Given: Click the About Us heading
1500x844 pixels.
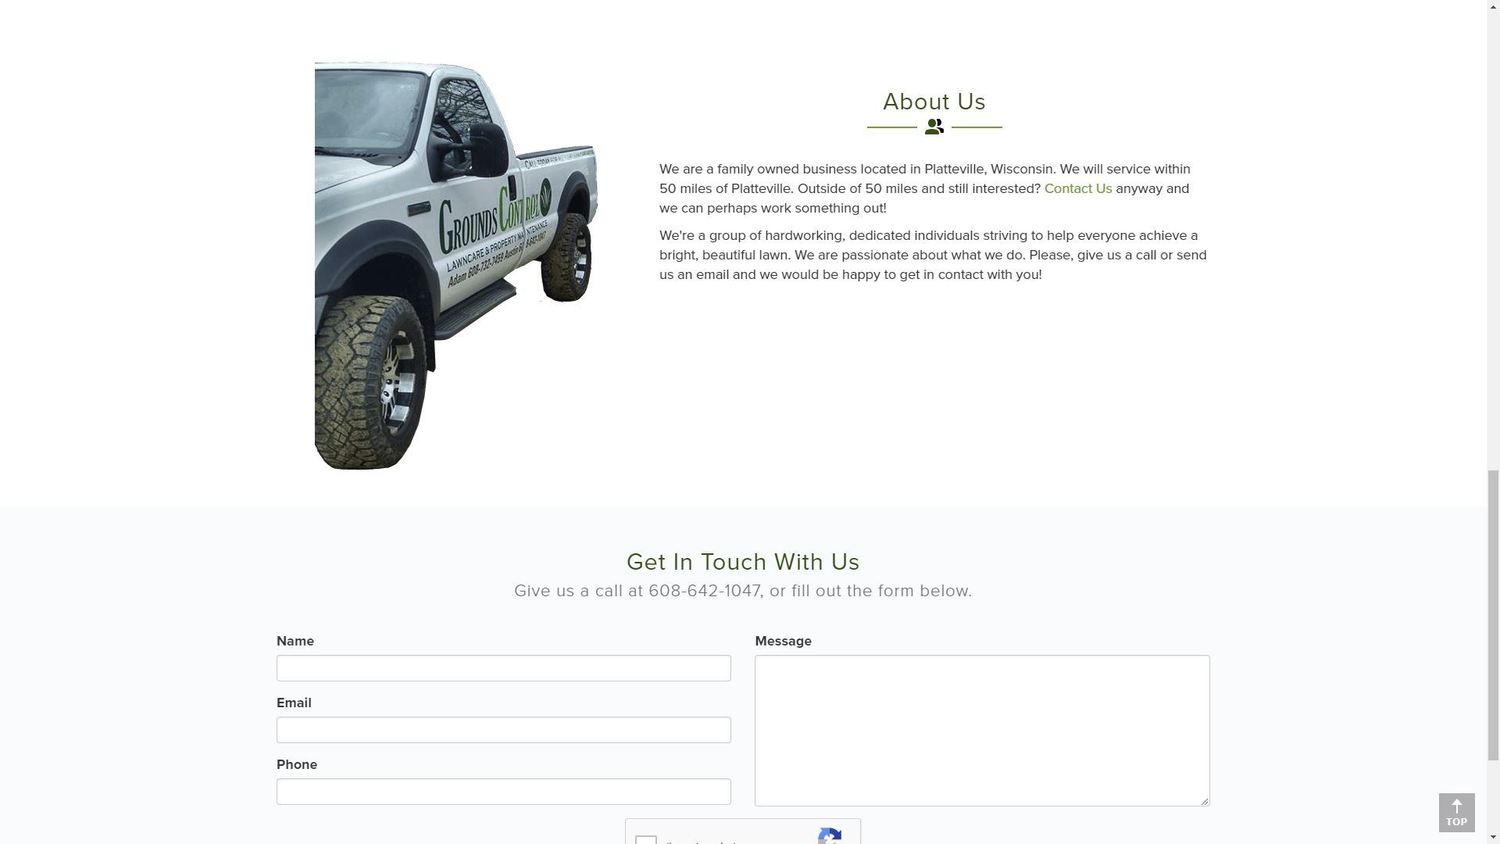Looking at the screenshot, I should point(934,102).
